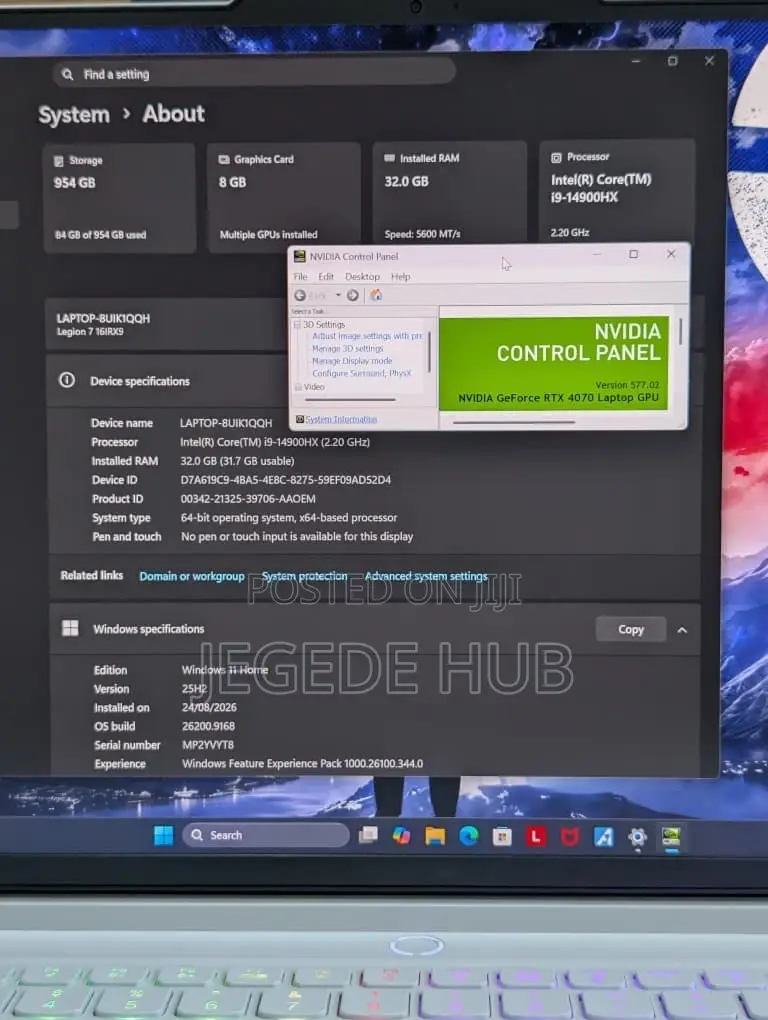The height and width of the screenshot is (1020, 768).
Task: Open Advanced system settings link
Action: pyautogui.click(x=426, y=576)
